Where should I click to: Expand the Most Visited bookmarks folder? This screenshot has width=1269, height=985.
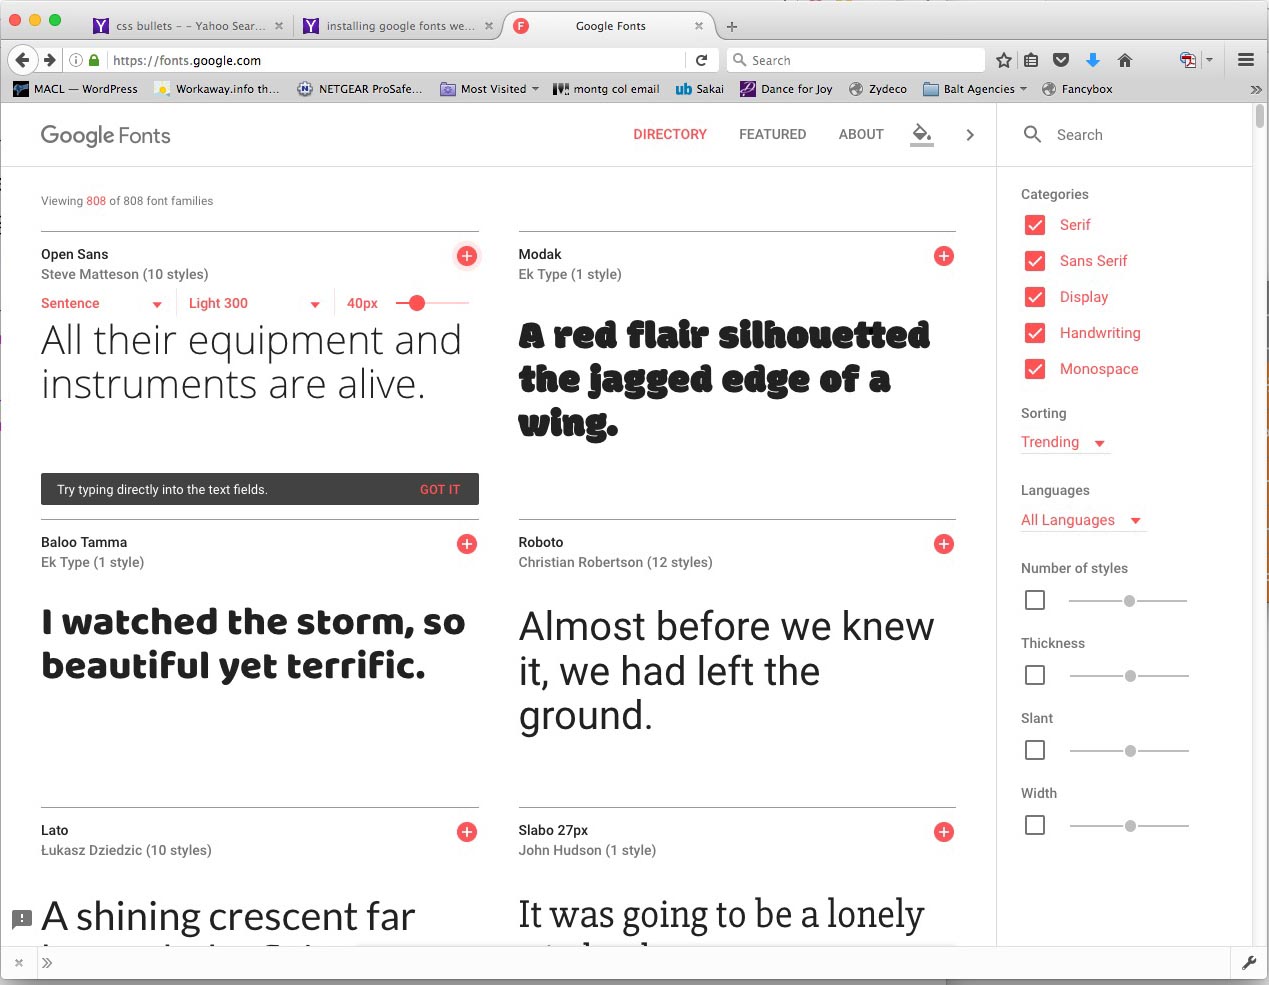(490, 89)
